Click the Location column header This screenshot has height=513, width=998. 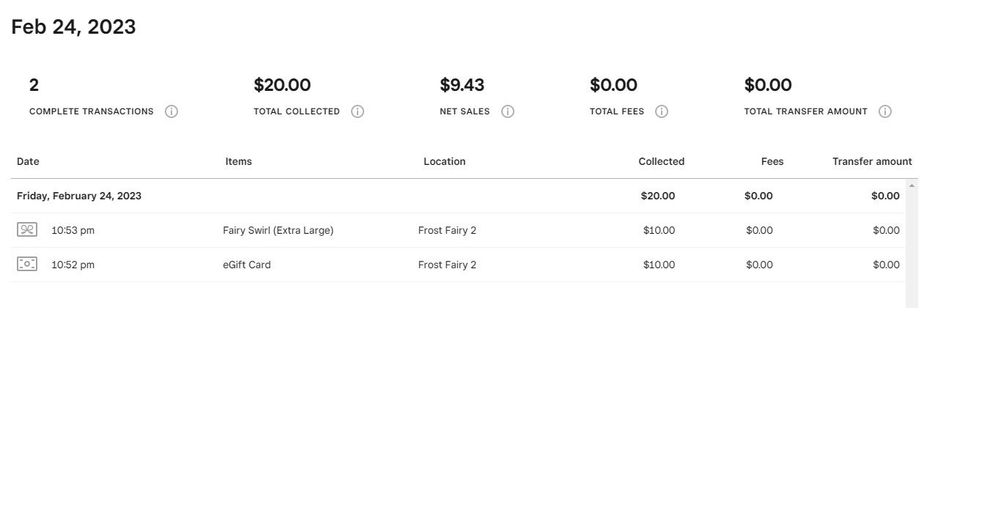click(x=444, y=162)
